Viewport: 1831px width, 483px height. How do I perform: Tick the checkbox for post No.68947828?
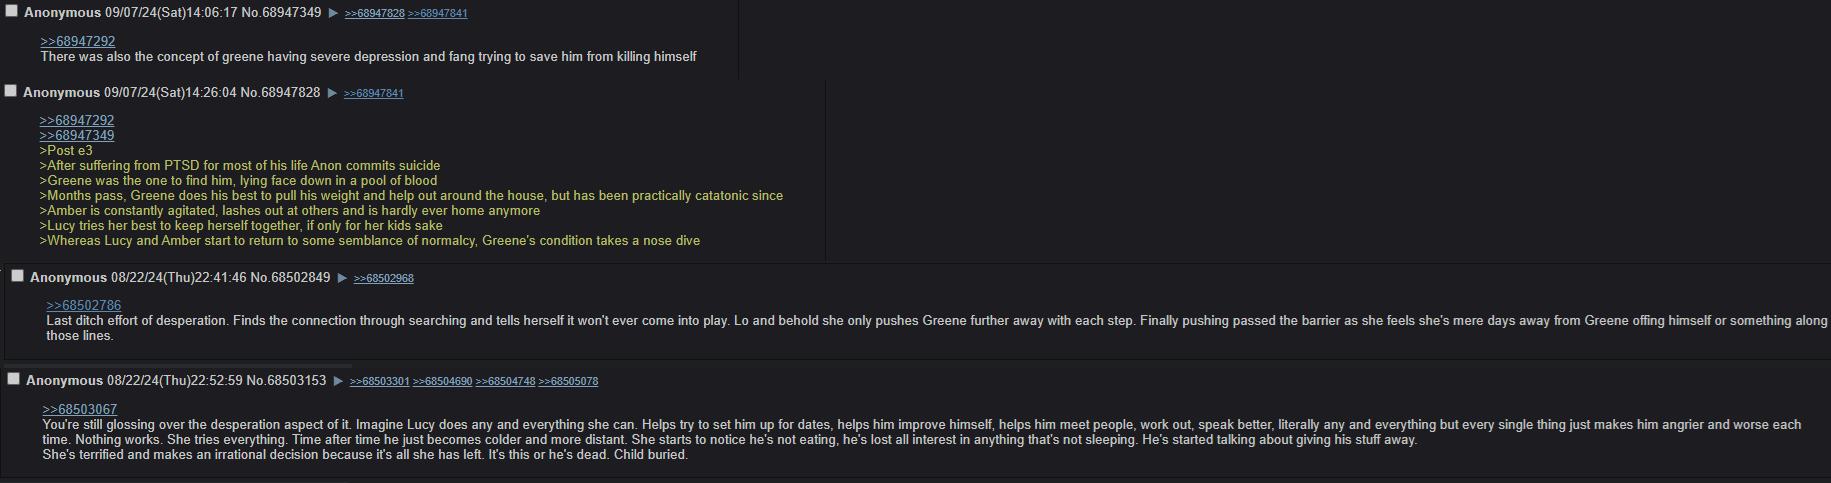click(x=11, y=91)
